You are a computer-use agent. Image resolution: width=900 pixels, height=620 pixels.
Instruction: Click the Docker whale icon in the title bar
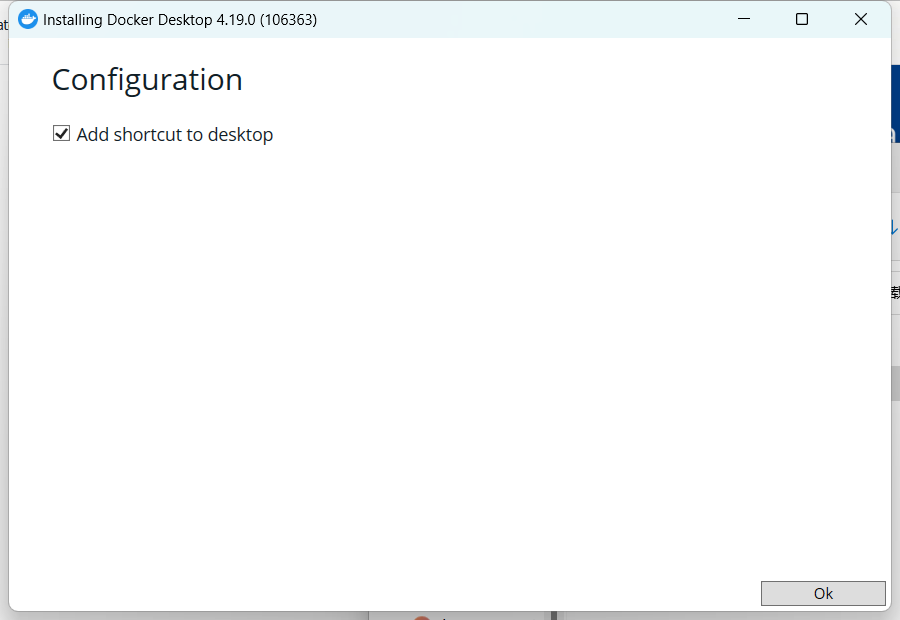tap(28, 20)
